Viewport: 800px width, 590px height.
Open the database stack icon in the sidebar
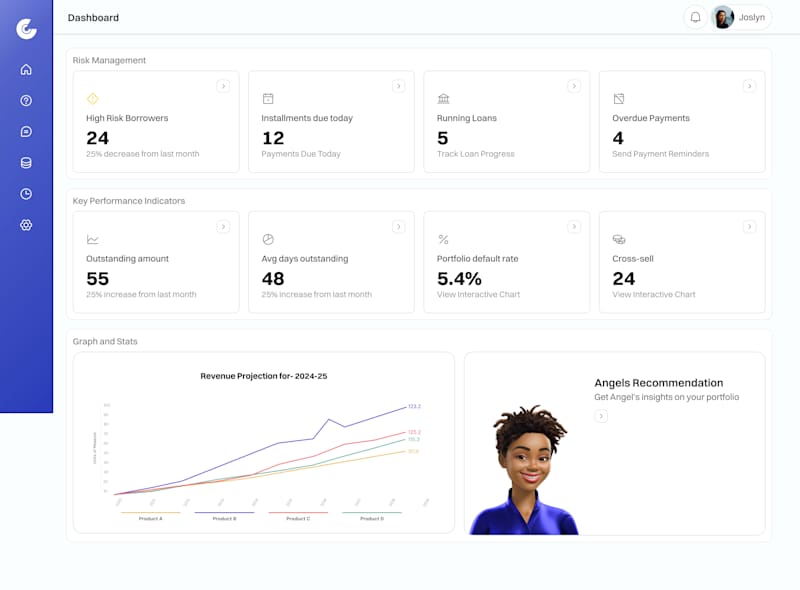[x=26, y=163]
